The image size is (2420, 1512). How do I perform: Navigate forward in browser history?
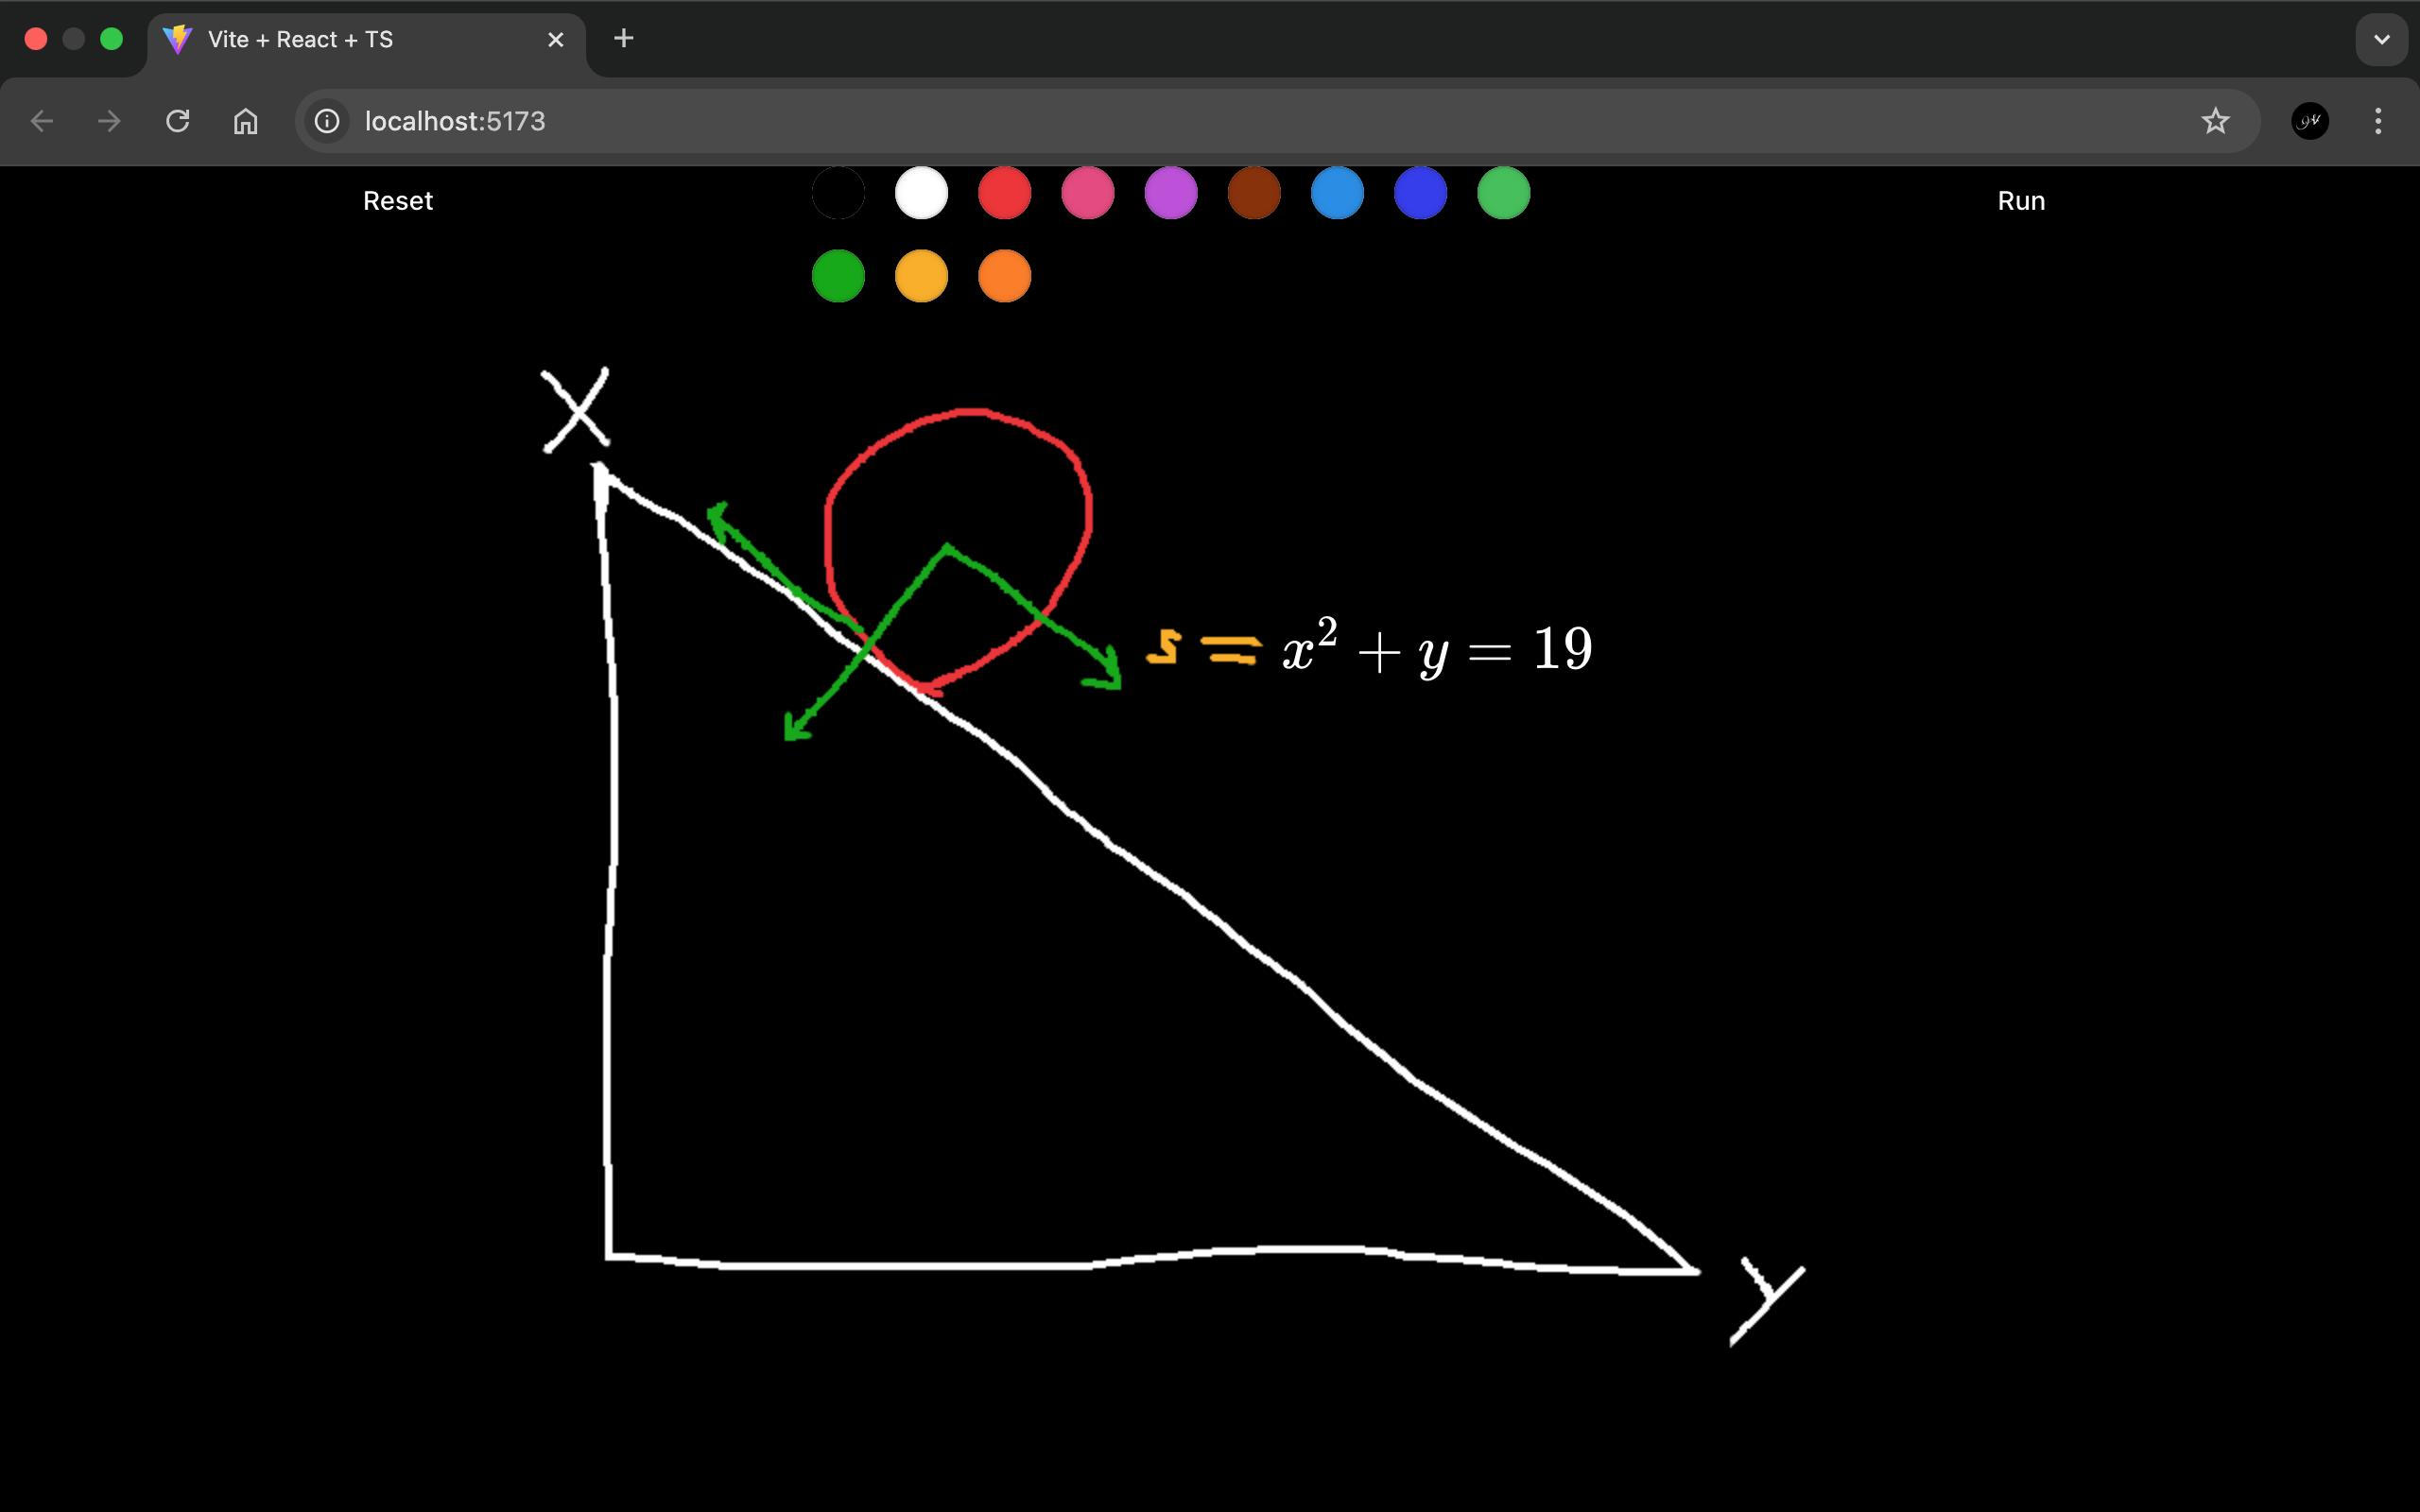108,120
